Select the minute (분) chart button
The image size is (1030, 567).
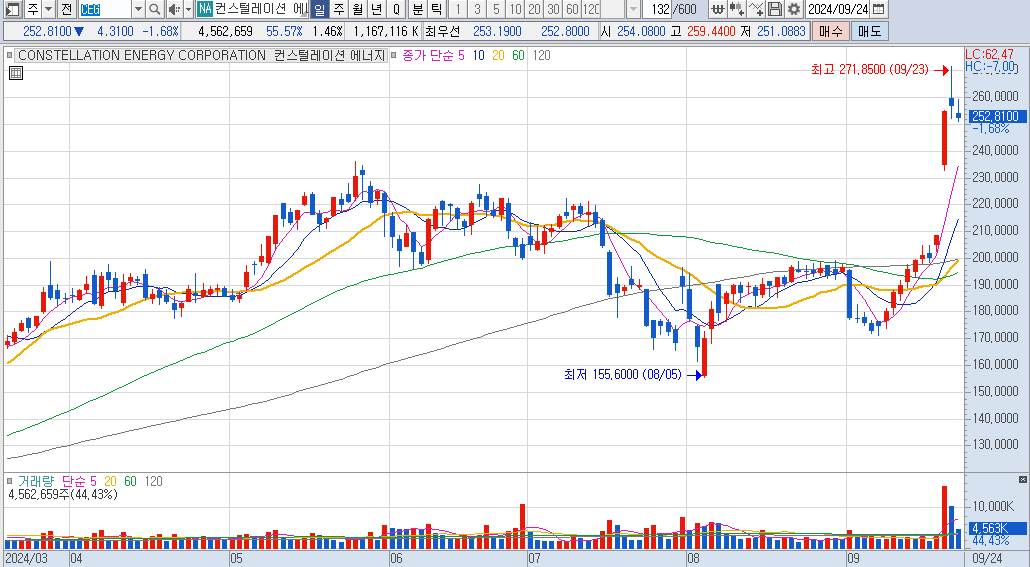(418, 9)
